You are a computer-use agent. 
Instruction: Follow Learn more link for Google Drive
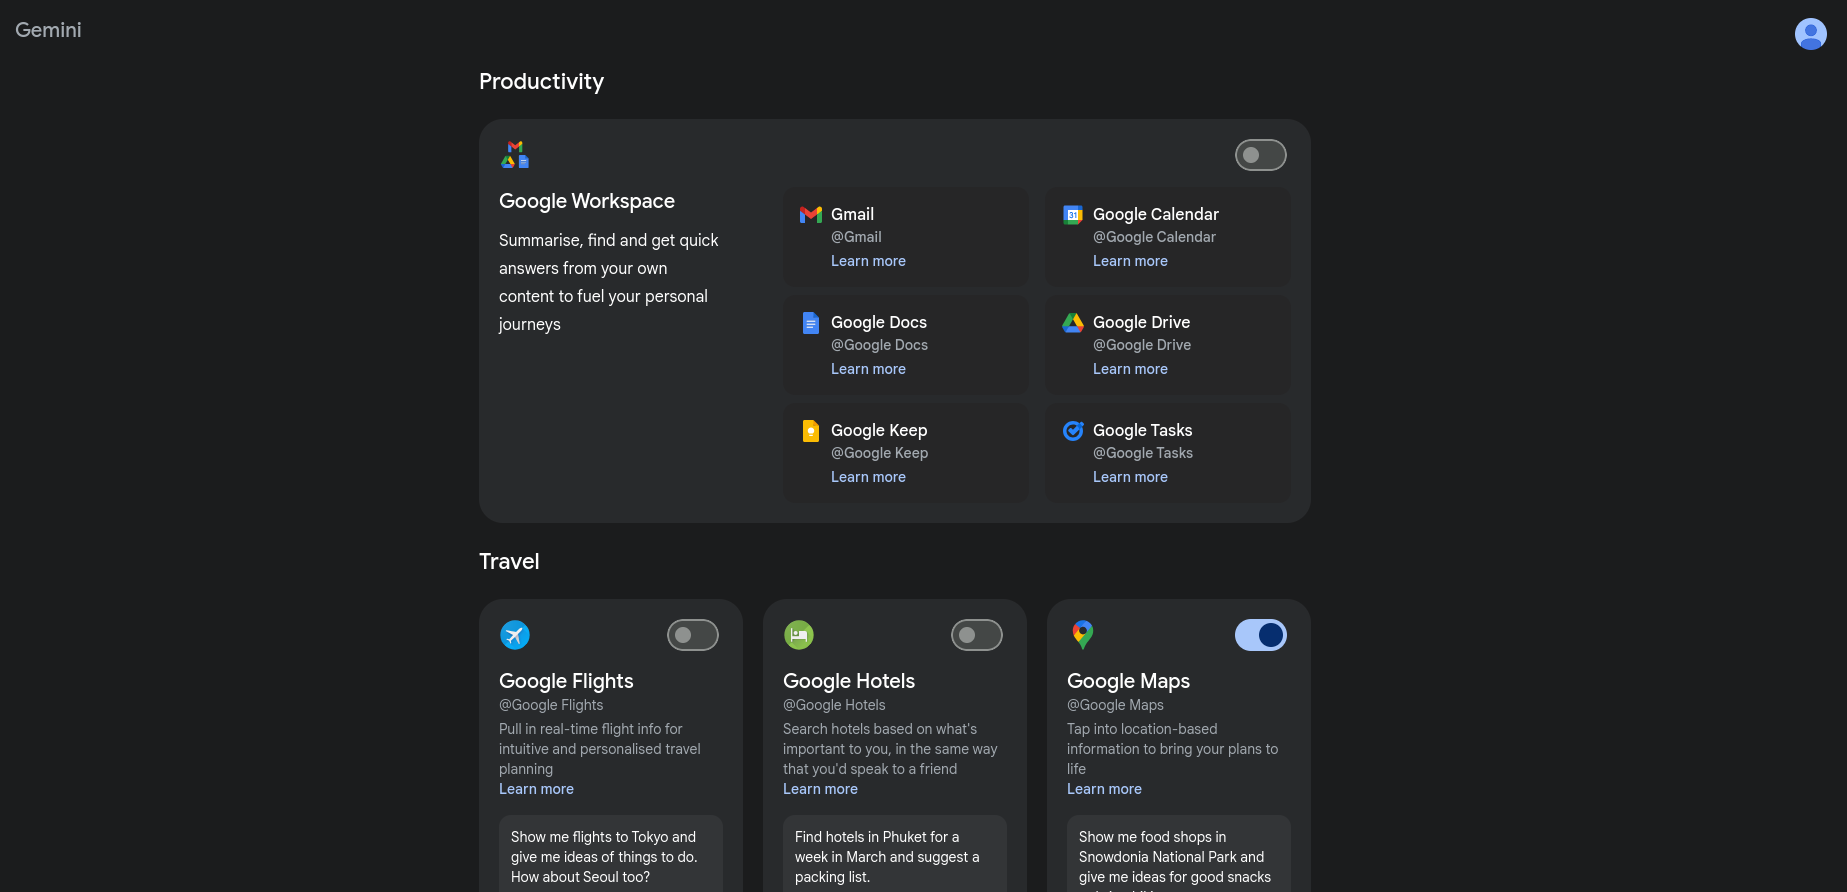click(x=1130, y=369)
